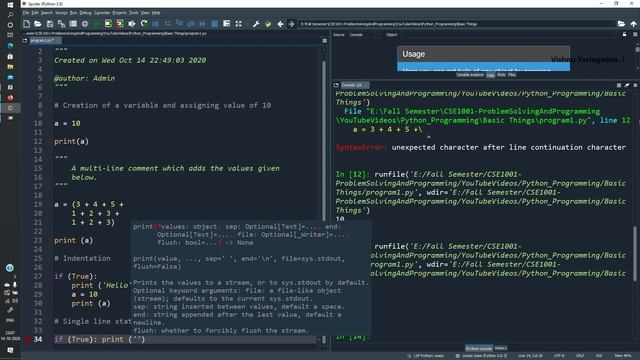Screen dimensions: 640x360
Task: Click the Open file folder icon
Action: click(x=38, y=24)
